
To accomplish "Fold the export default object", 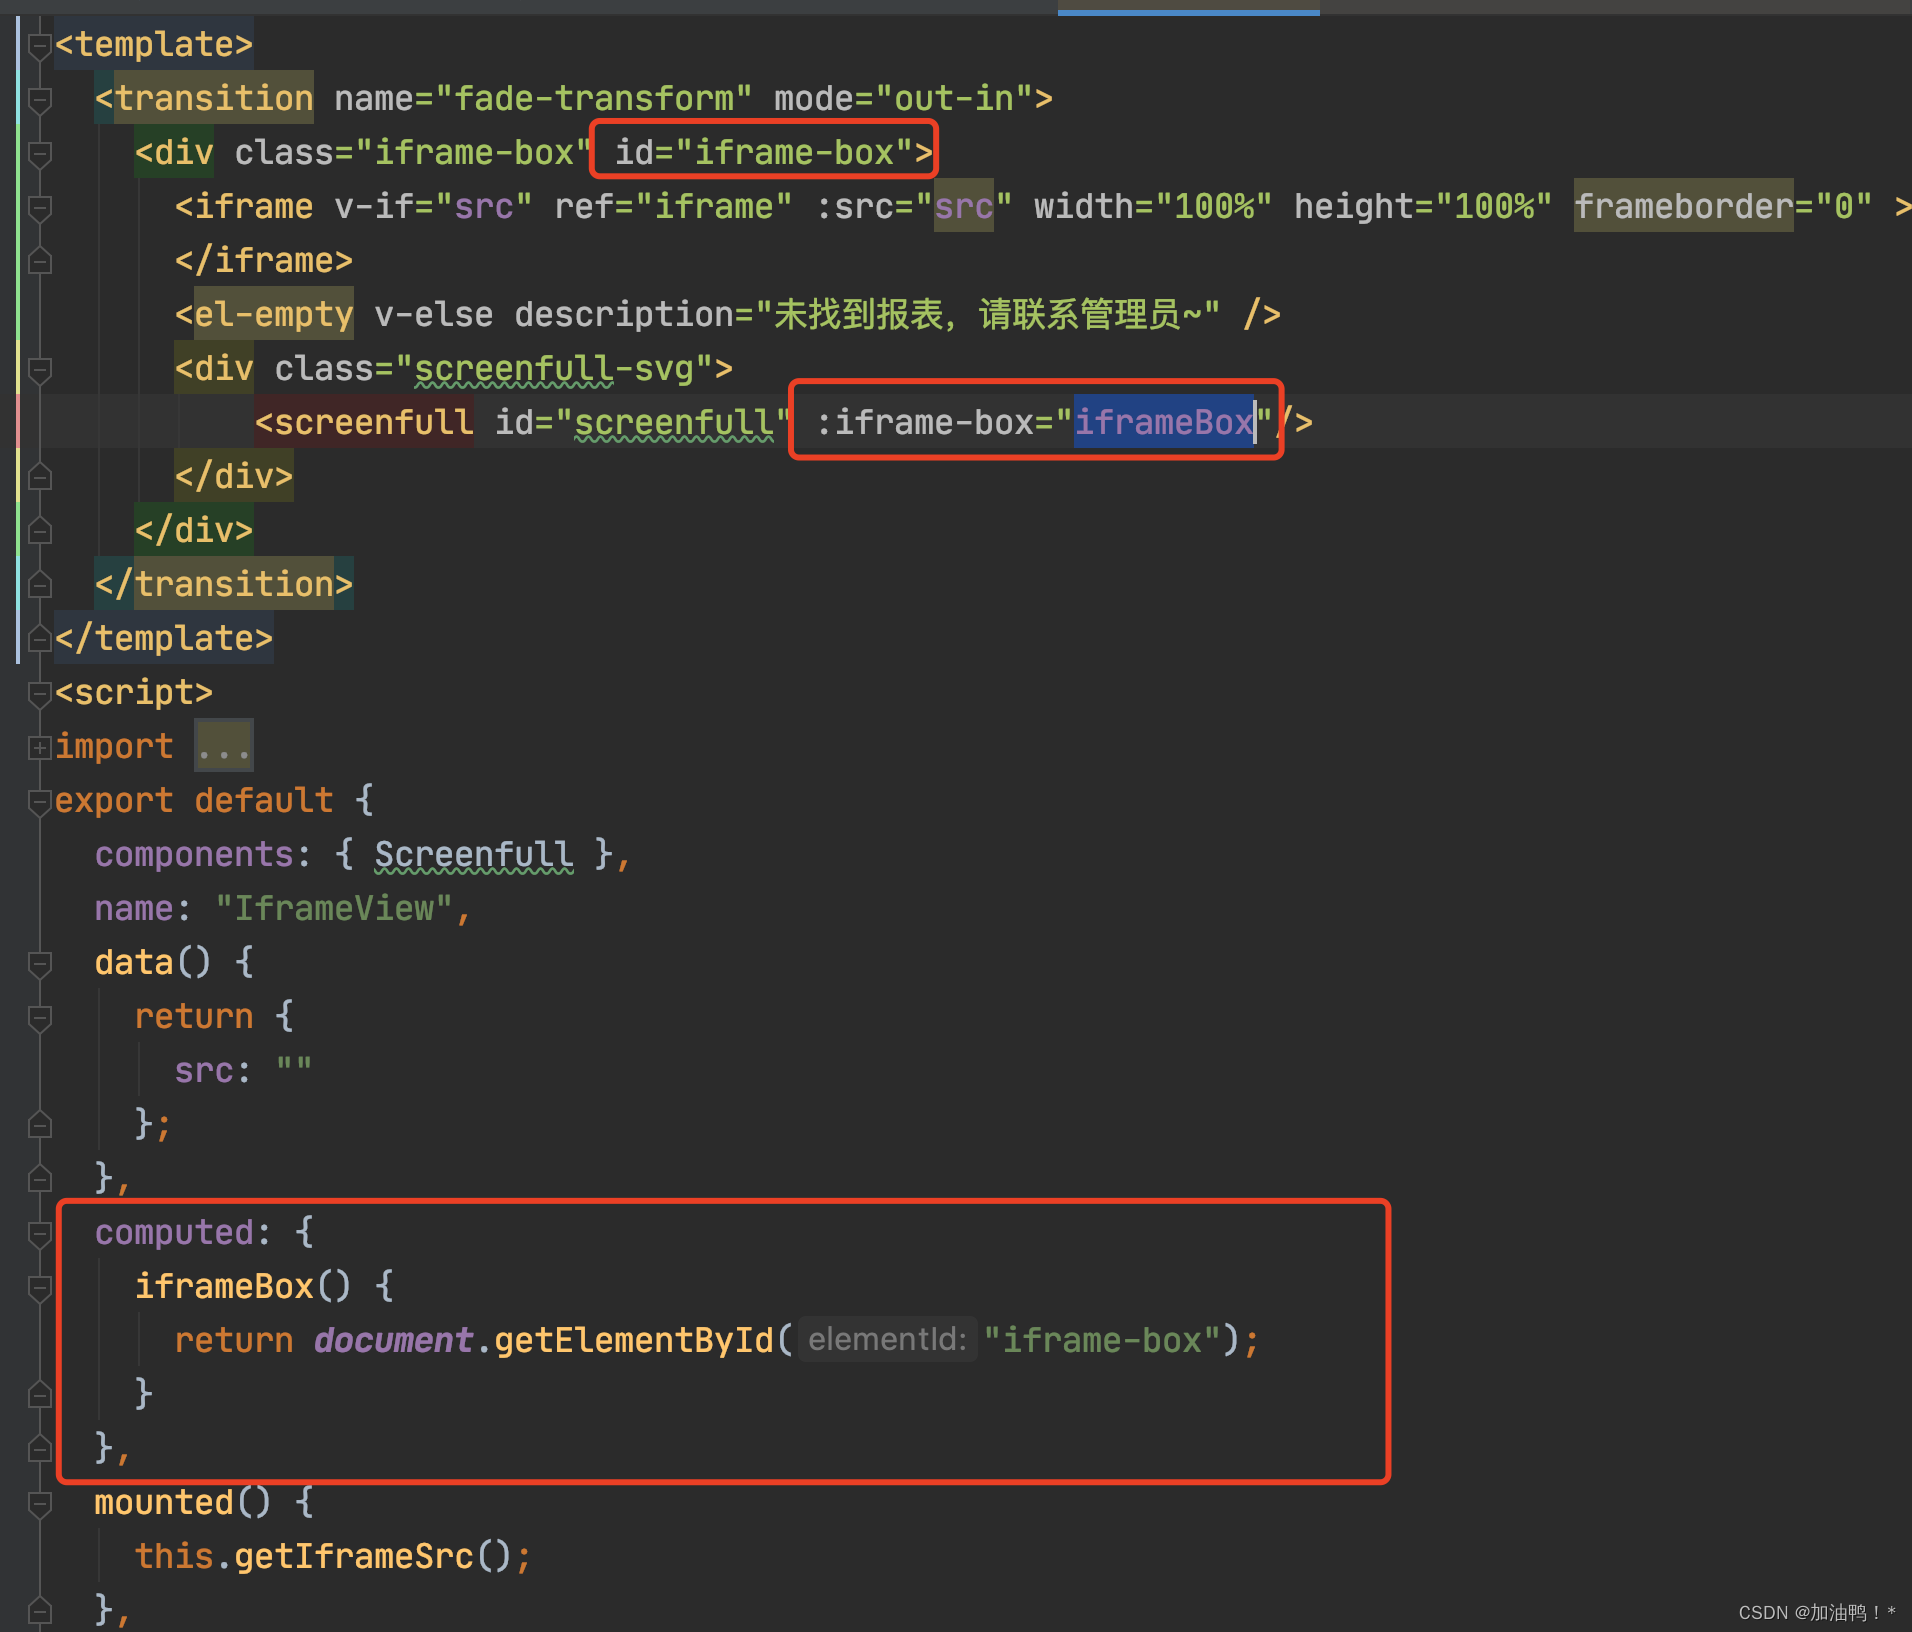I will click(40, 801).
